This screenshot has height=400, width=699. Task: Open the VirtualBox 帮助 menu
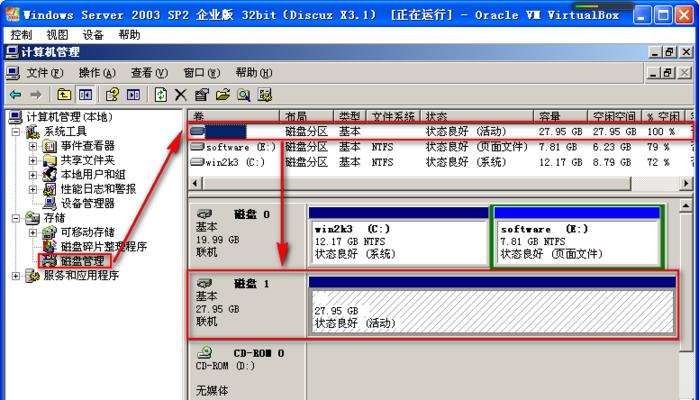point(129,35)
